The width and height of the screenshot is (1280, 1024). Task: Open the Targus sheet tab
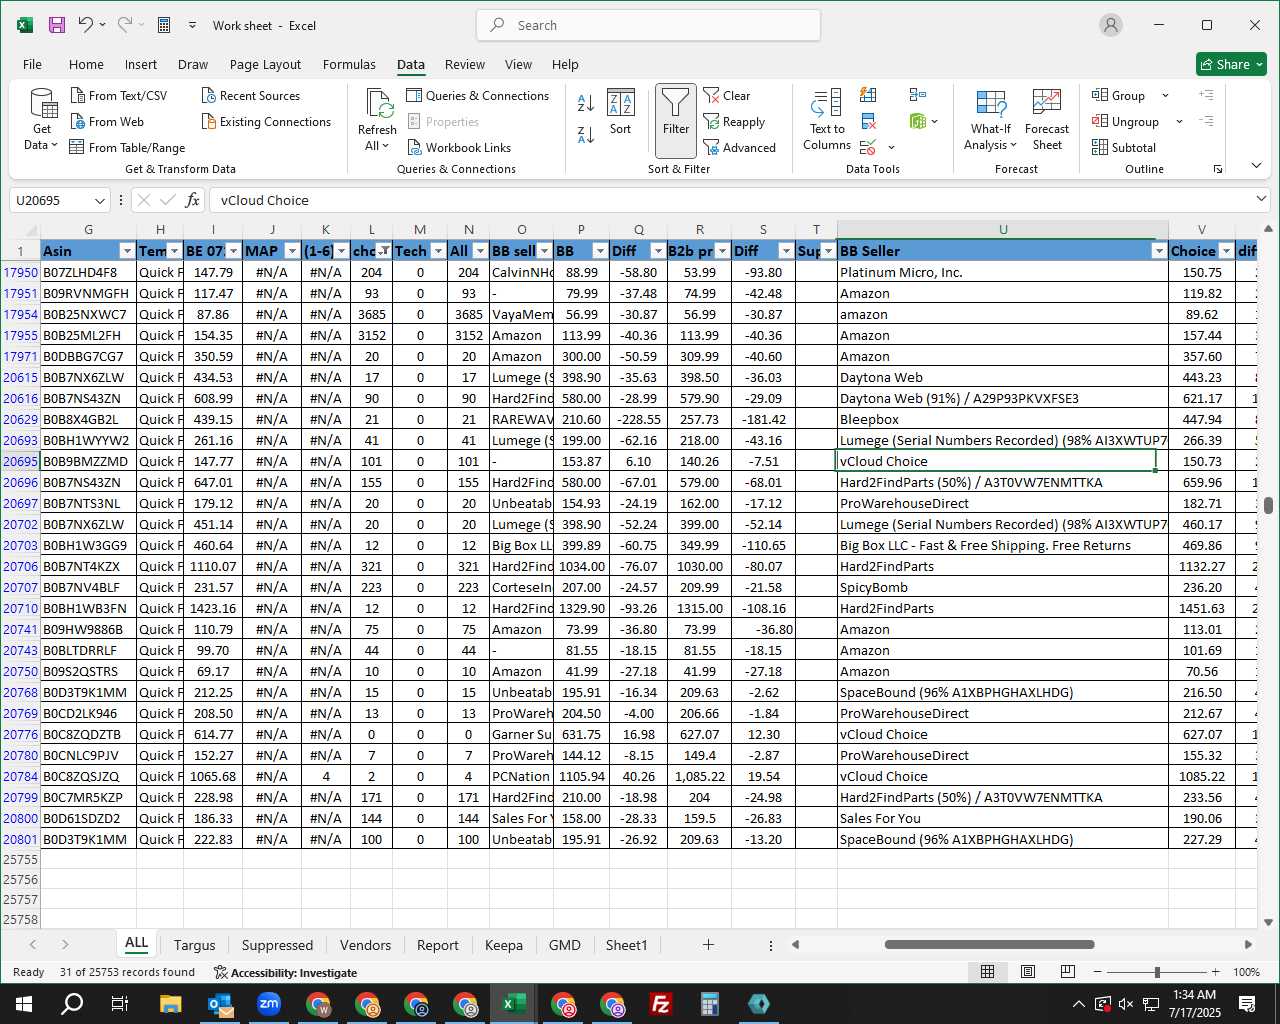pos(194,945)
